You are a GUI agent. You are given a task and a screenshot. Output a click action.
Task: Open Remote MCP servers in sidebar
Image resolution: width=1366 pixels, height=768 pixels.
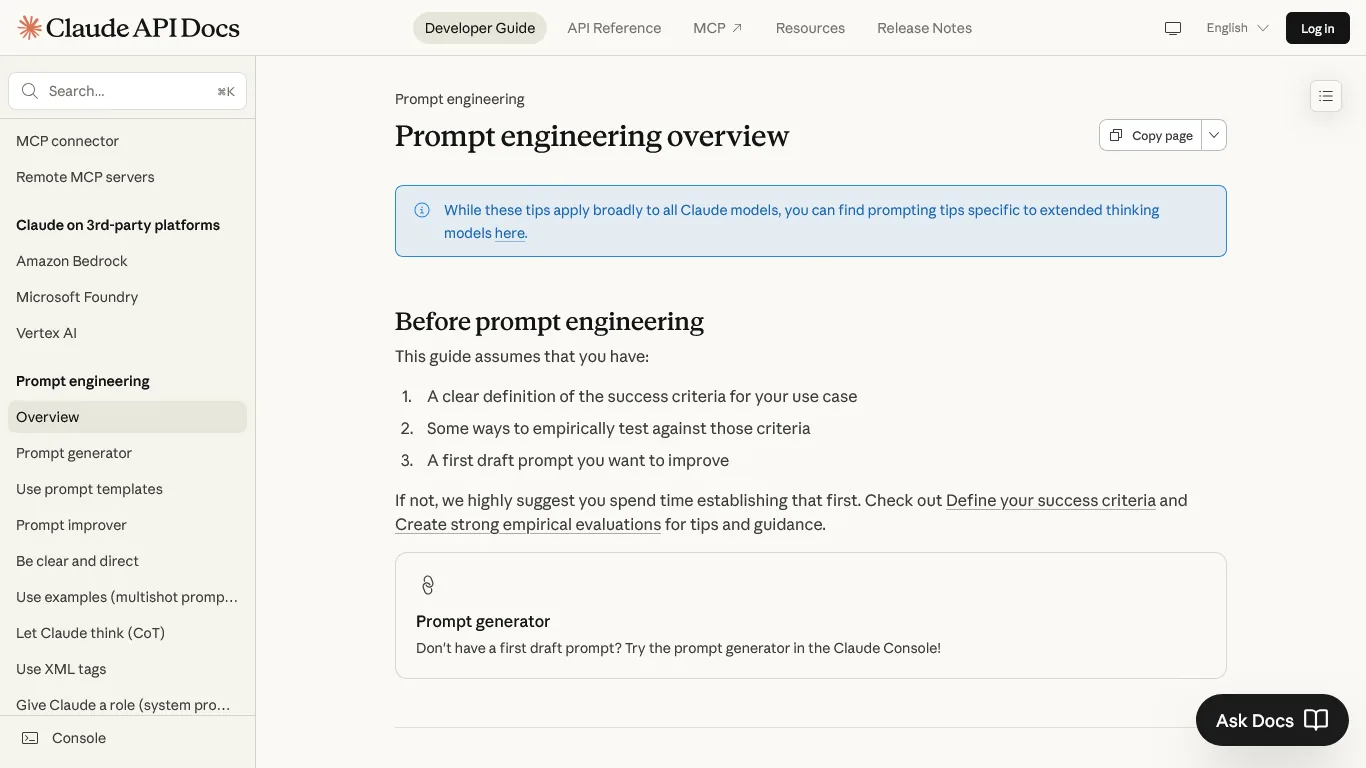click(x=127, y=177)
